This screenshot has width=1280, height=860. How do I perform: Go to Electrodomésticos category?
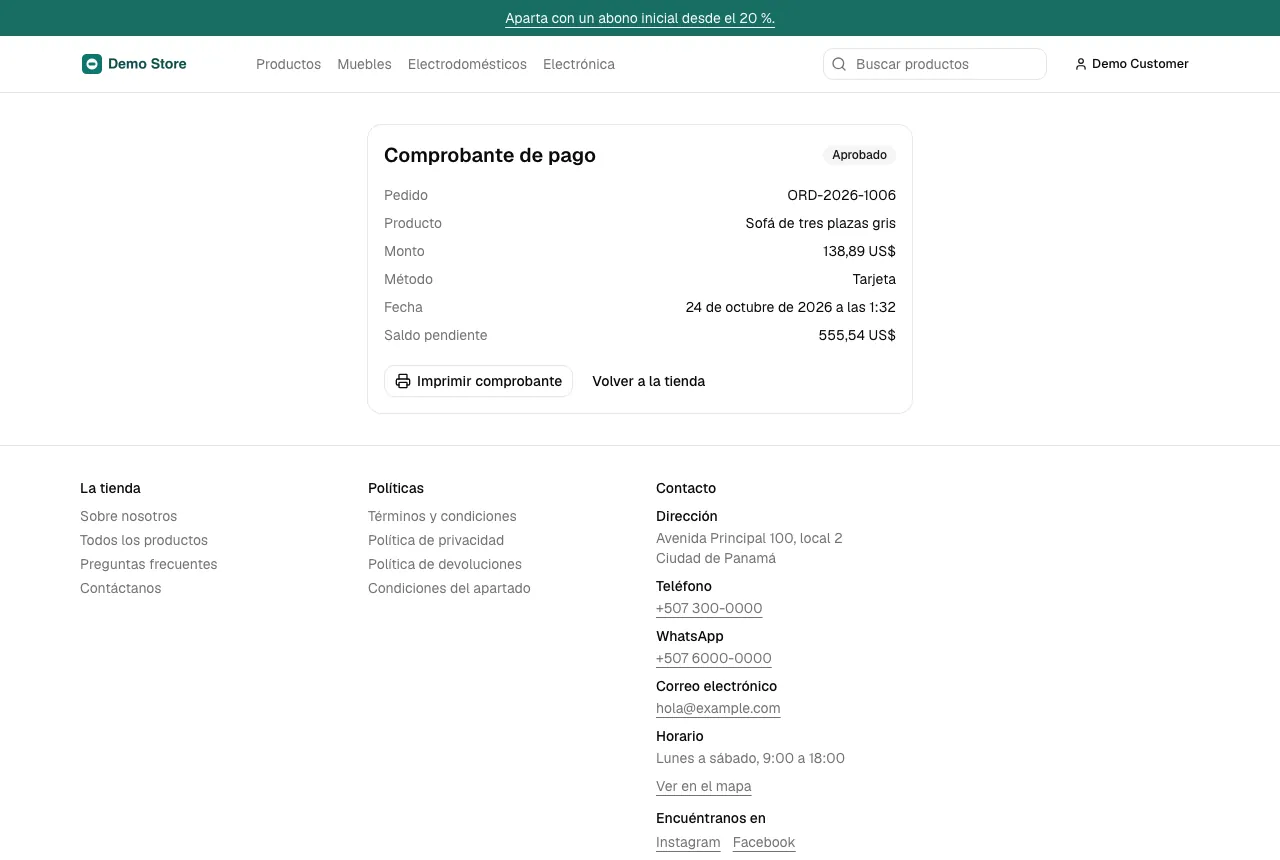(467, 64)
